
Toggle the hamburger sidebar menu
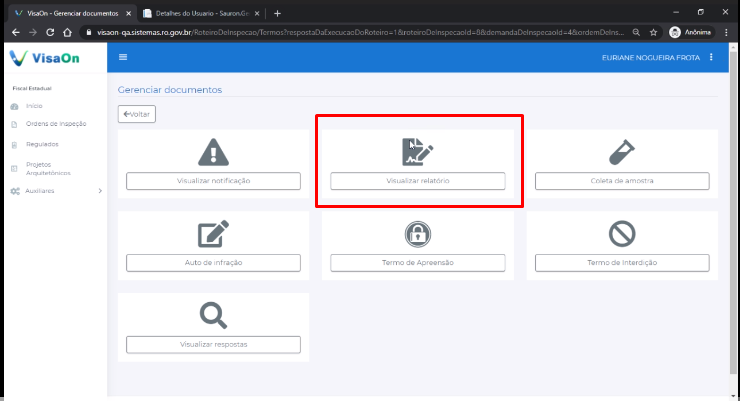coord(123,57)
